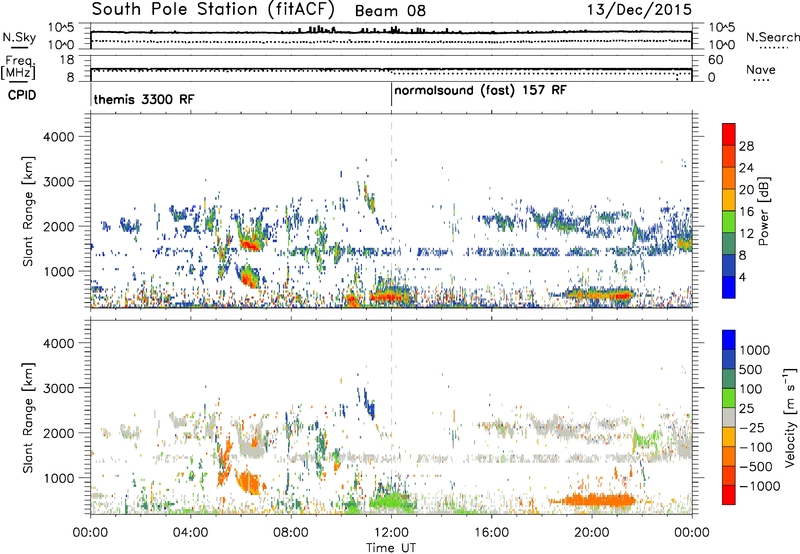Click the 'N.Search' legend label
This screenshot has width=800, height=554.
click(x=772, y=37)
